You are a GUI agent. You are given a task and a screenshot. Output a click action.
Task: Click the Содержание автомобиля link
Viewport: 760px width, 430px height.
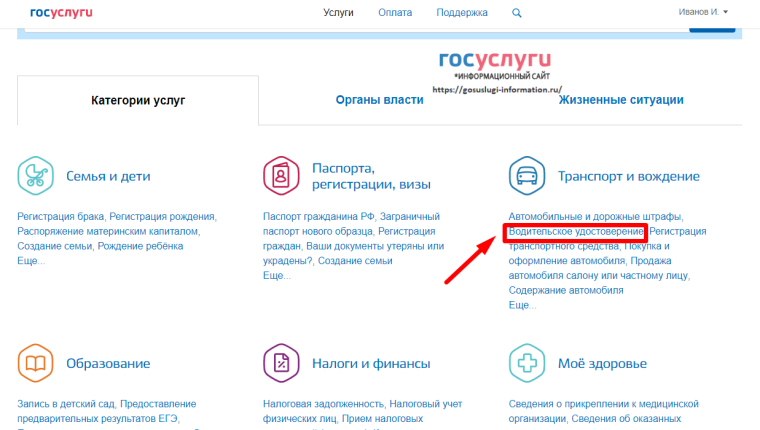566,290
